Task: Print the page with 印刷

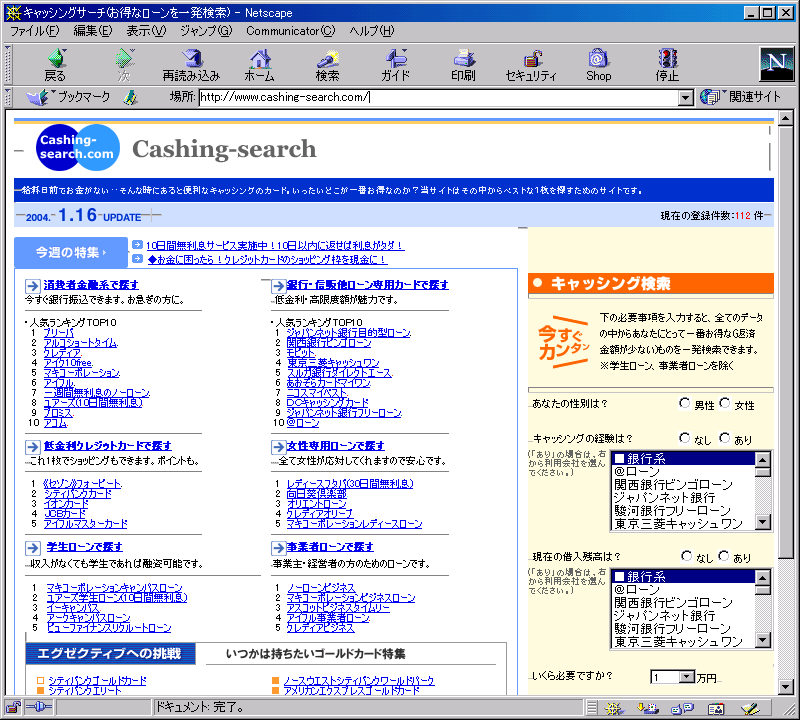Action: pyautogui.click(x=463, y=65)
